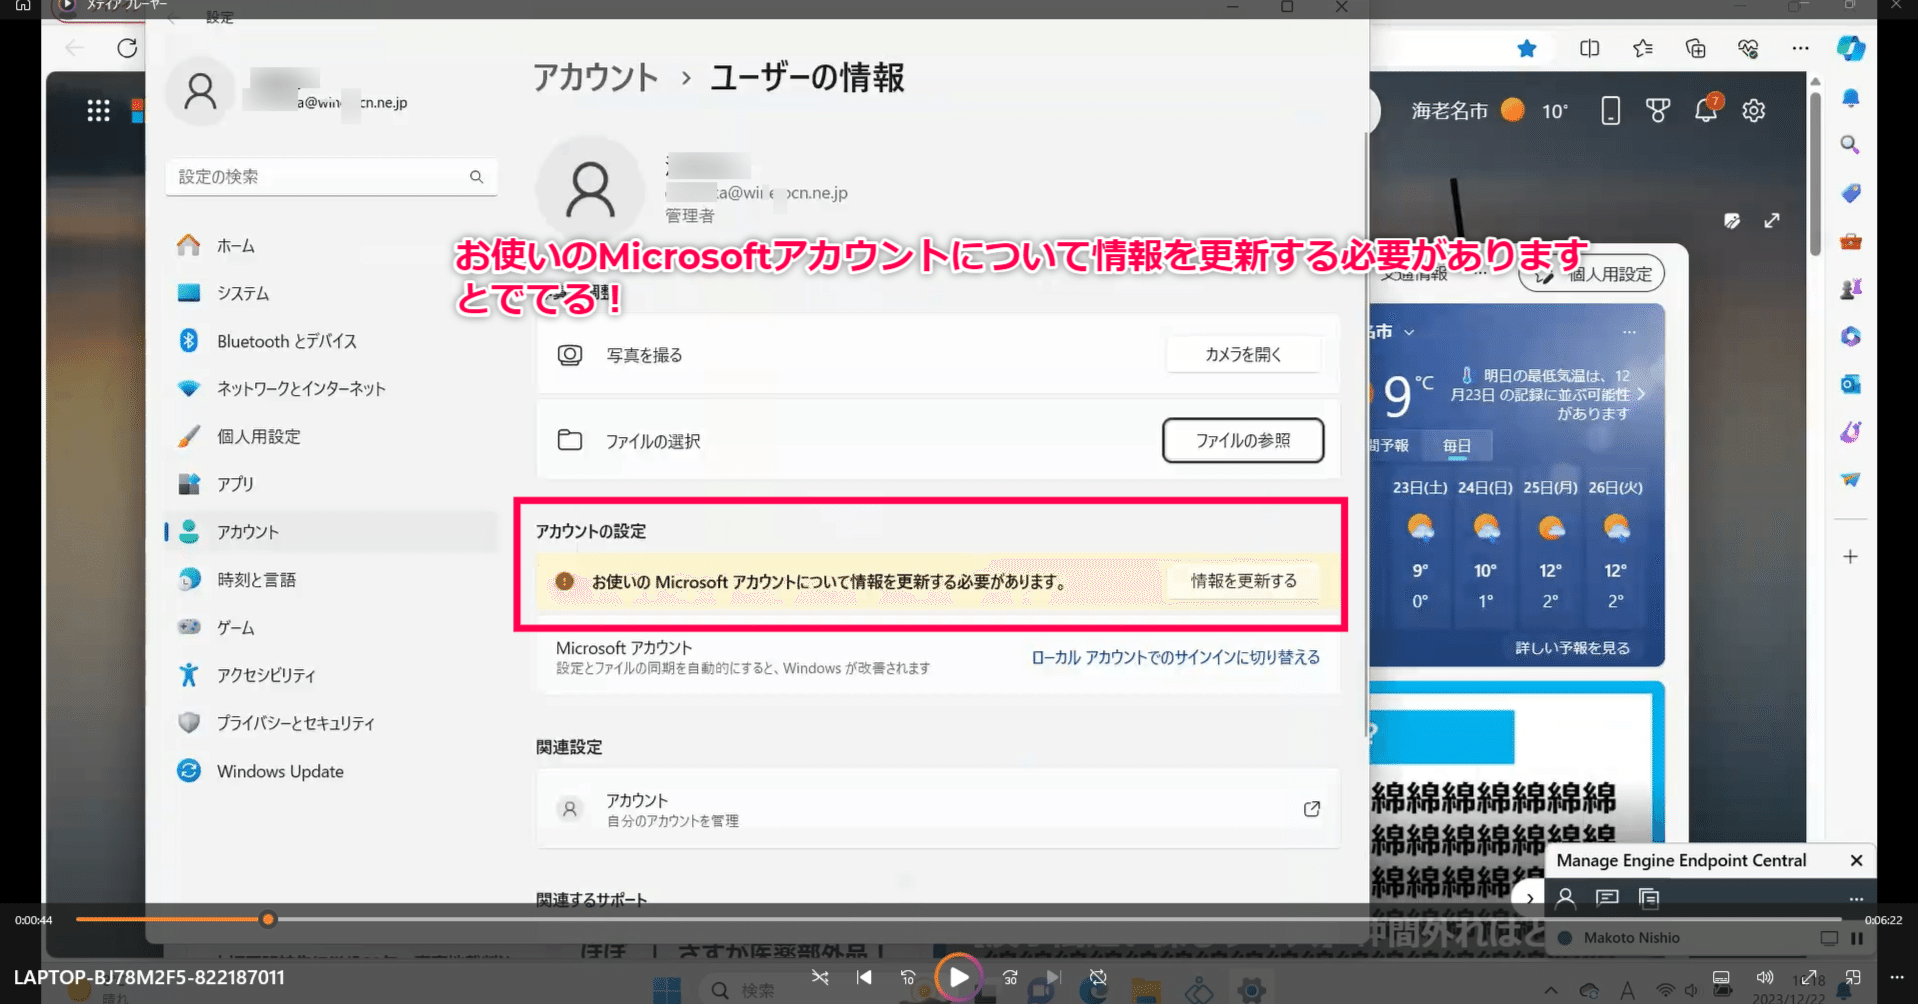
Task: Open the Edge favorites list
Action: [x=1642, y=48]
